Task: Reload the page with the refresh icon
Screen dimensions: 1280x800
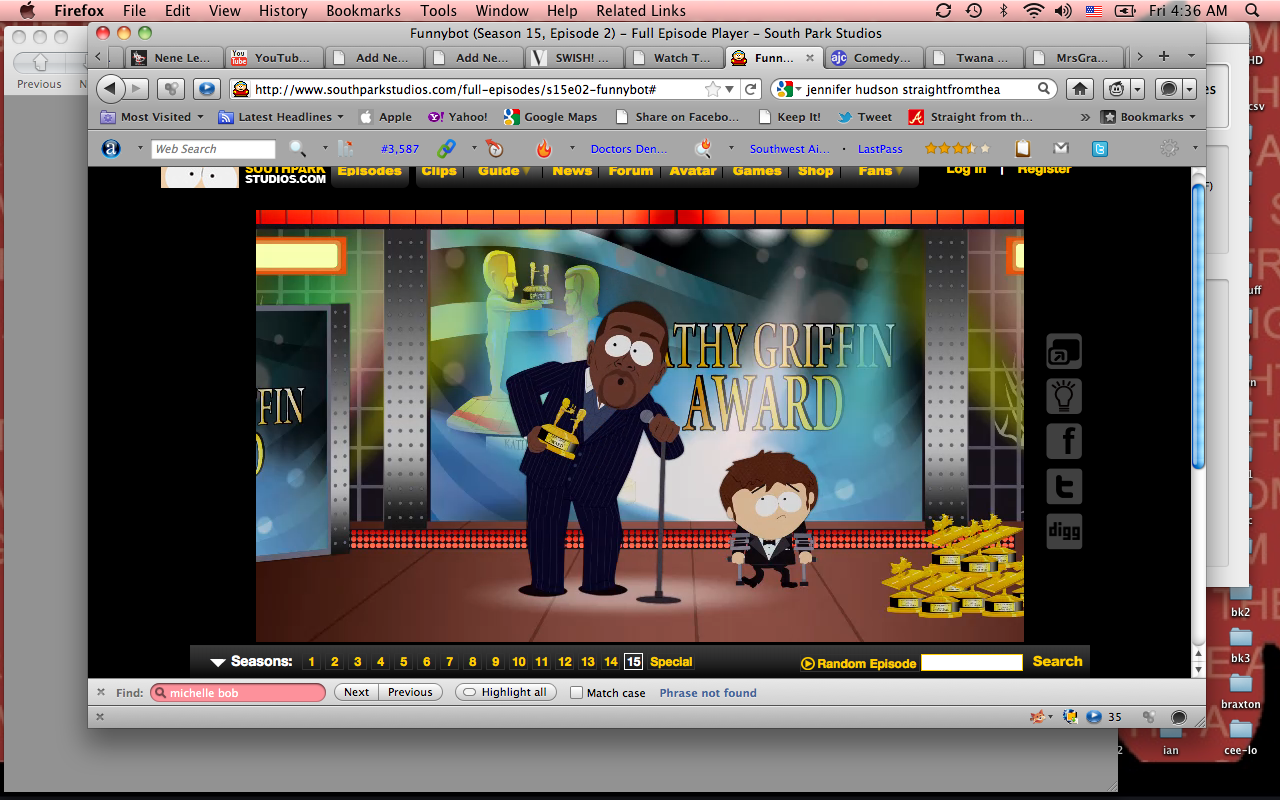Action: click(751, 89)
